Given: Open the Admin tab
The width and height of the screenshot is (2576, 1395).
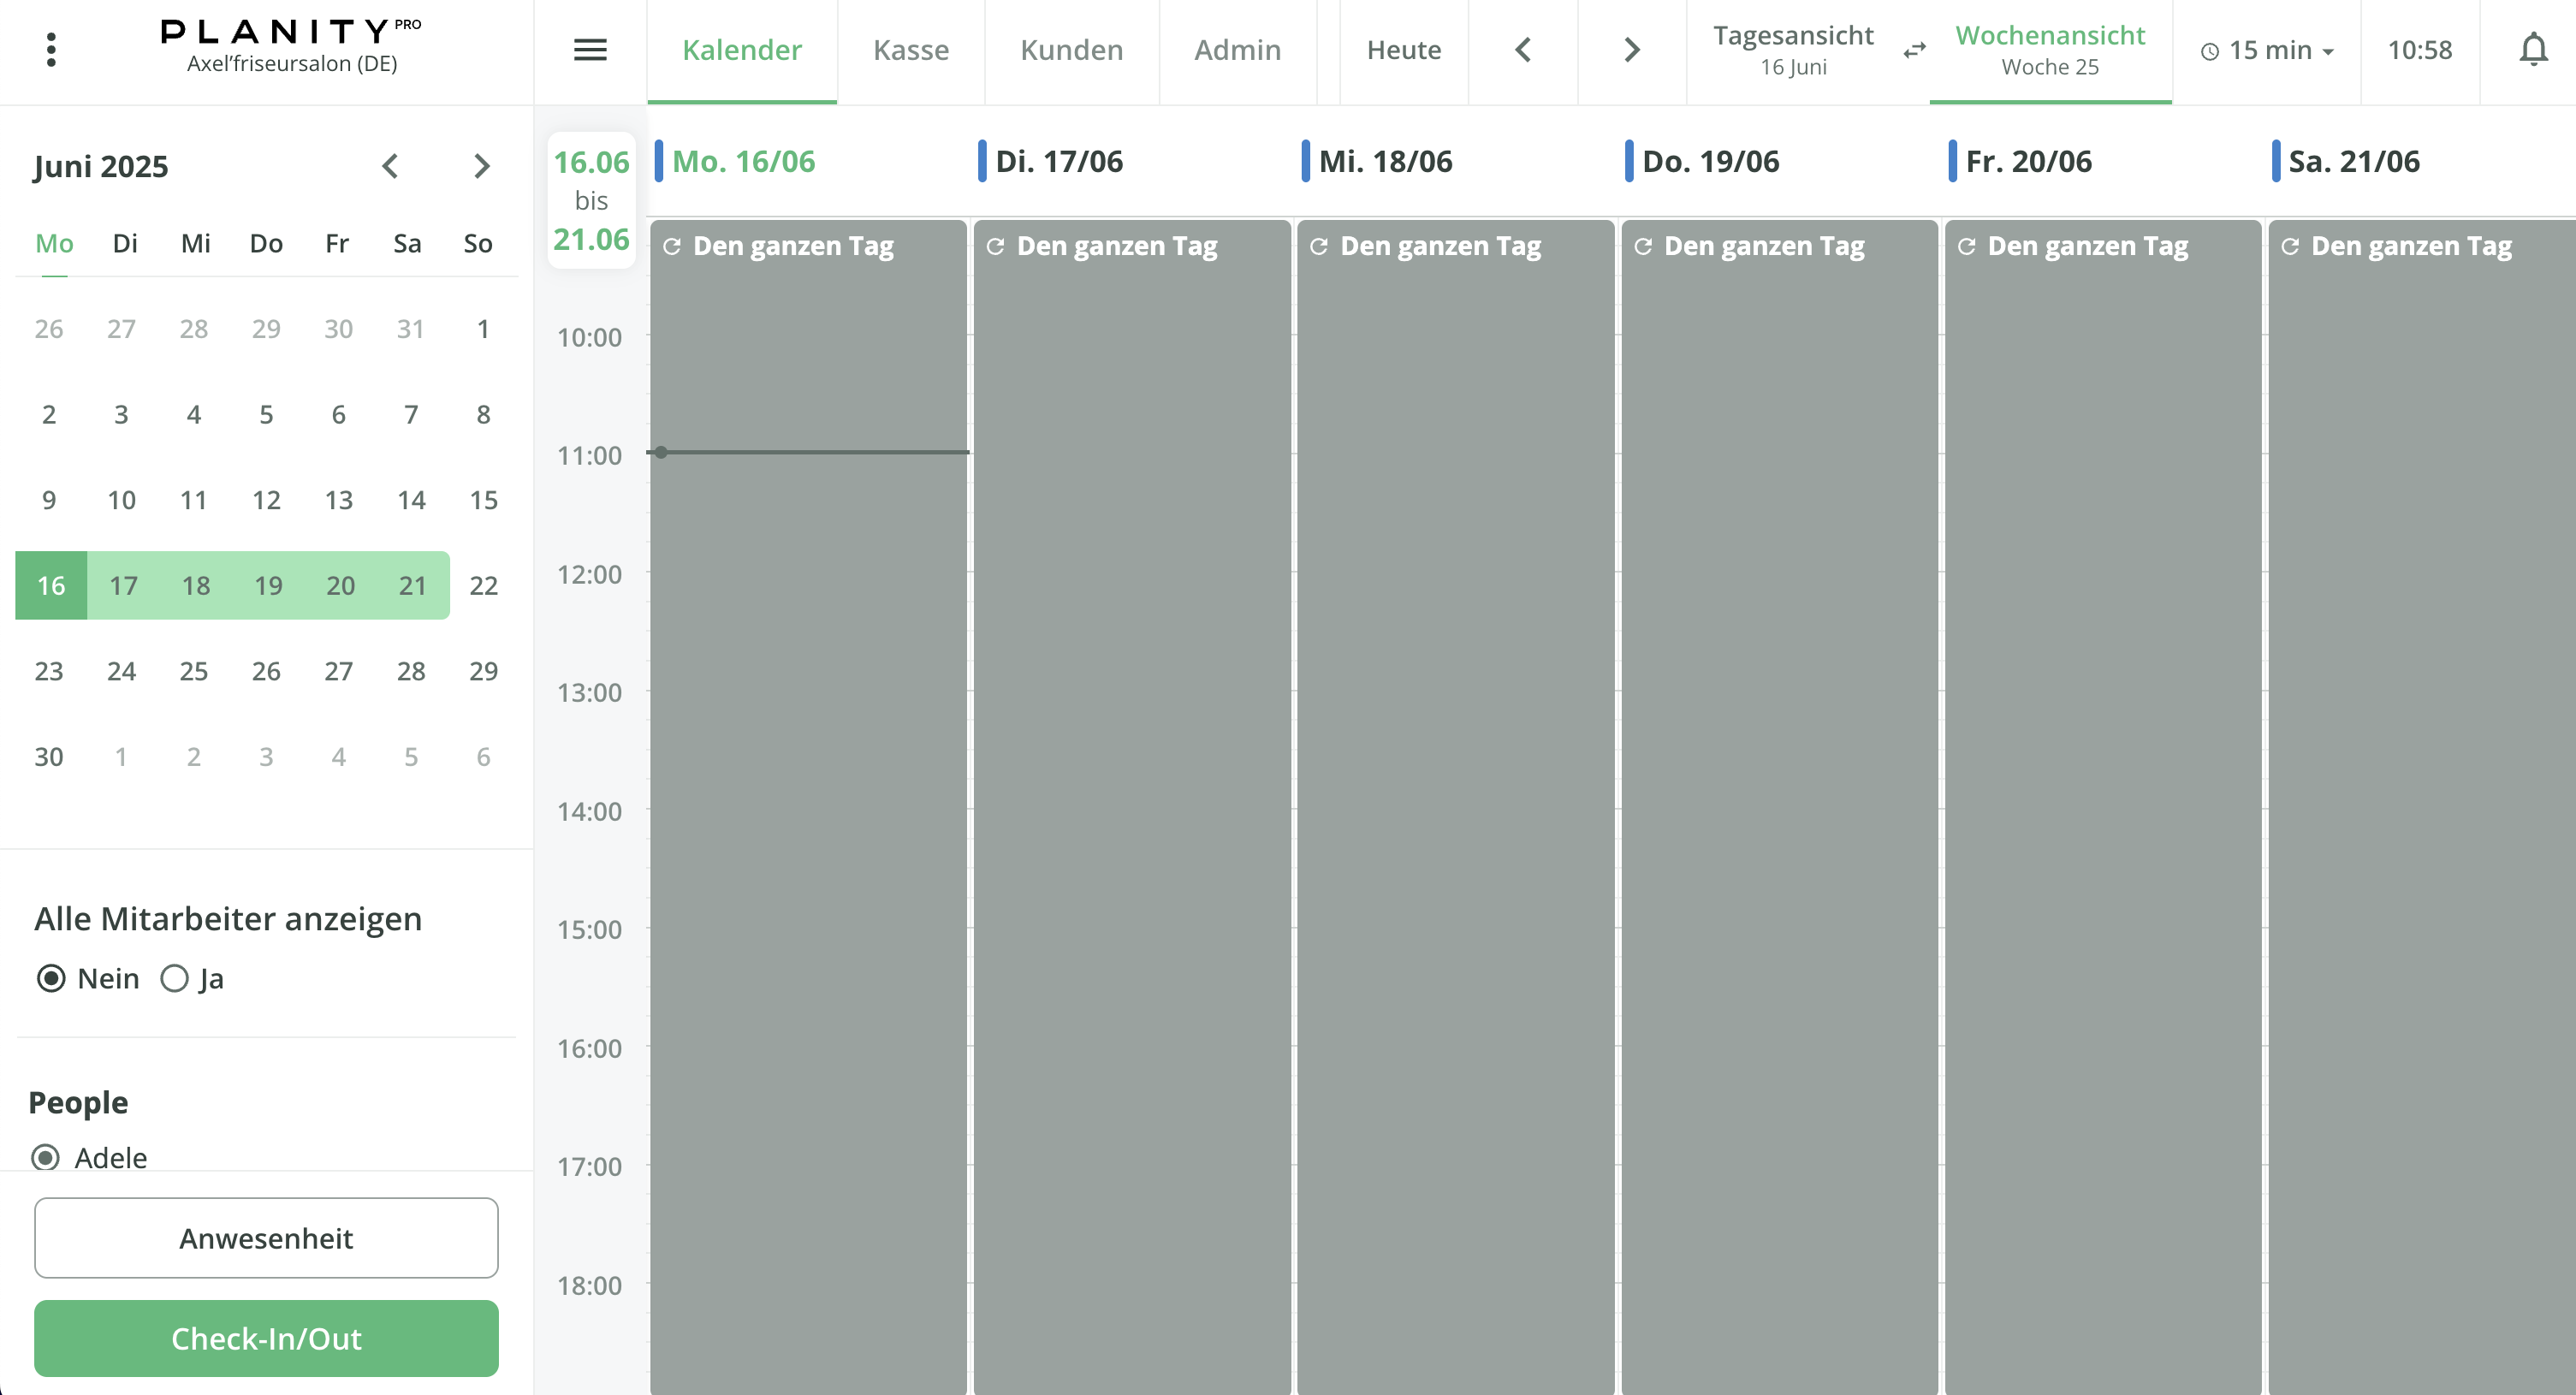Looking at the screenshot, I should 1238,50.
